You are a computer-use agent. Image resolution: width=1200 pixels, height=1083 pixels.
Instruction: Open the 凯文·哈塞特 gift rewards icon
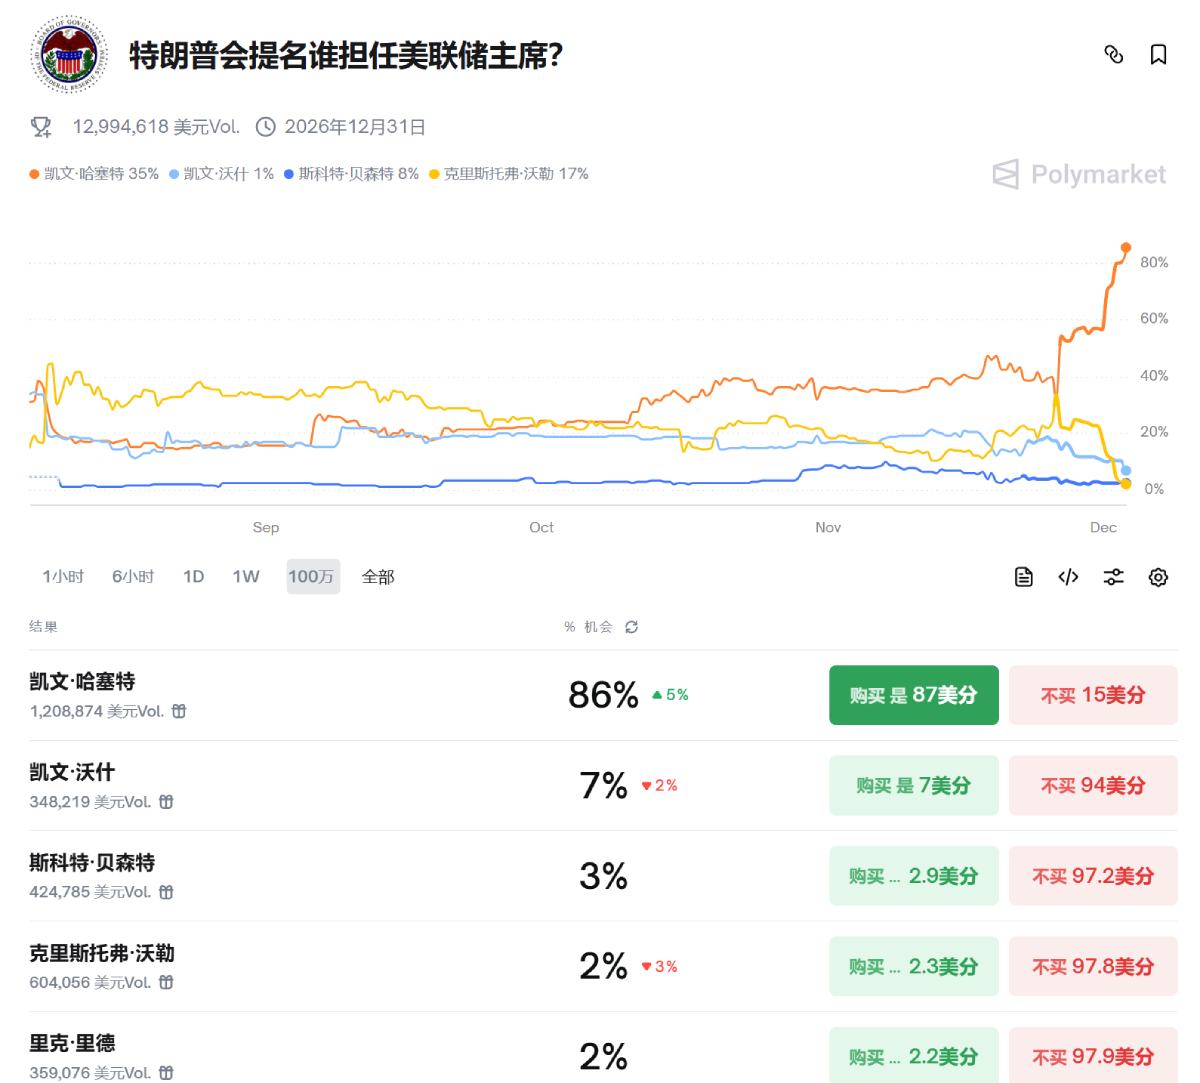click(179, 712)
